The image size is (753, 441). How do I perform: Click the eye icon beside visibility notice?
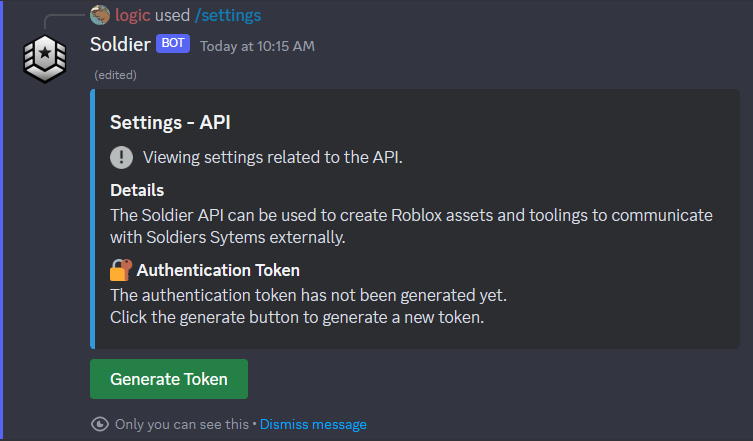99,424
